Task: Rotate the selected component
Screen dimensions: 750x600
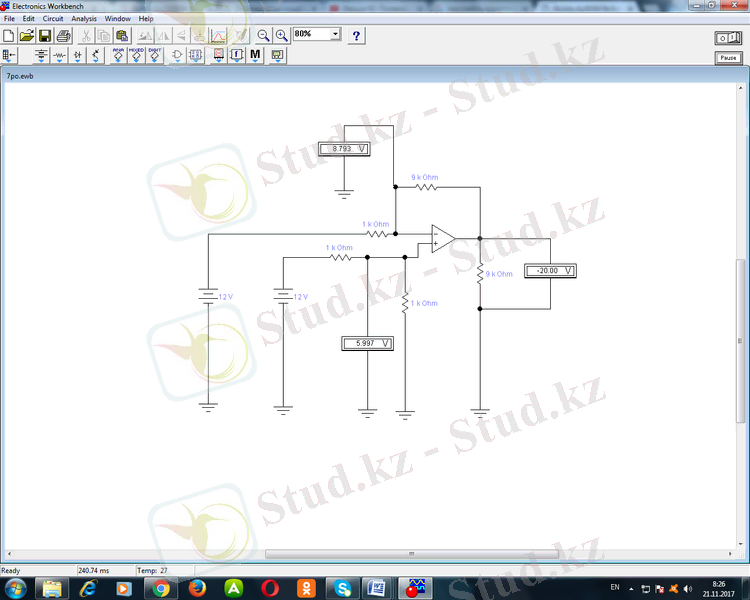Action: (144, 36)
